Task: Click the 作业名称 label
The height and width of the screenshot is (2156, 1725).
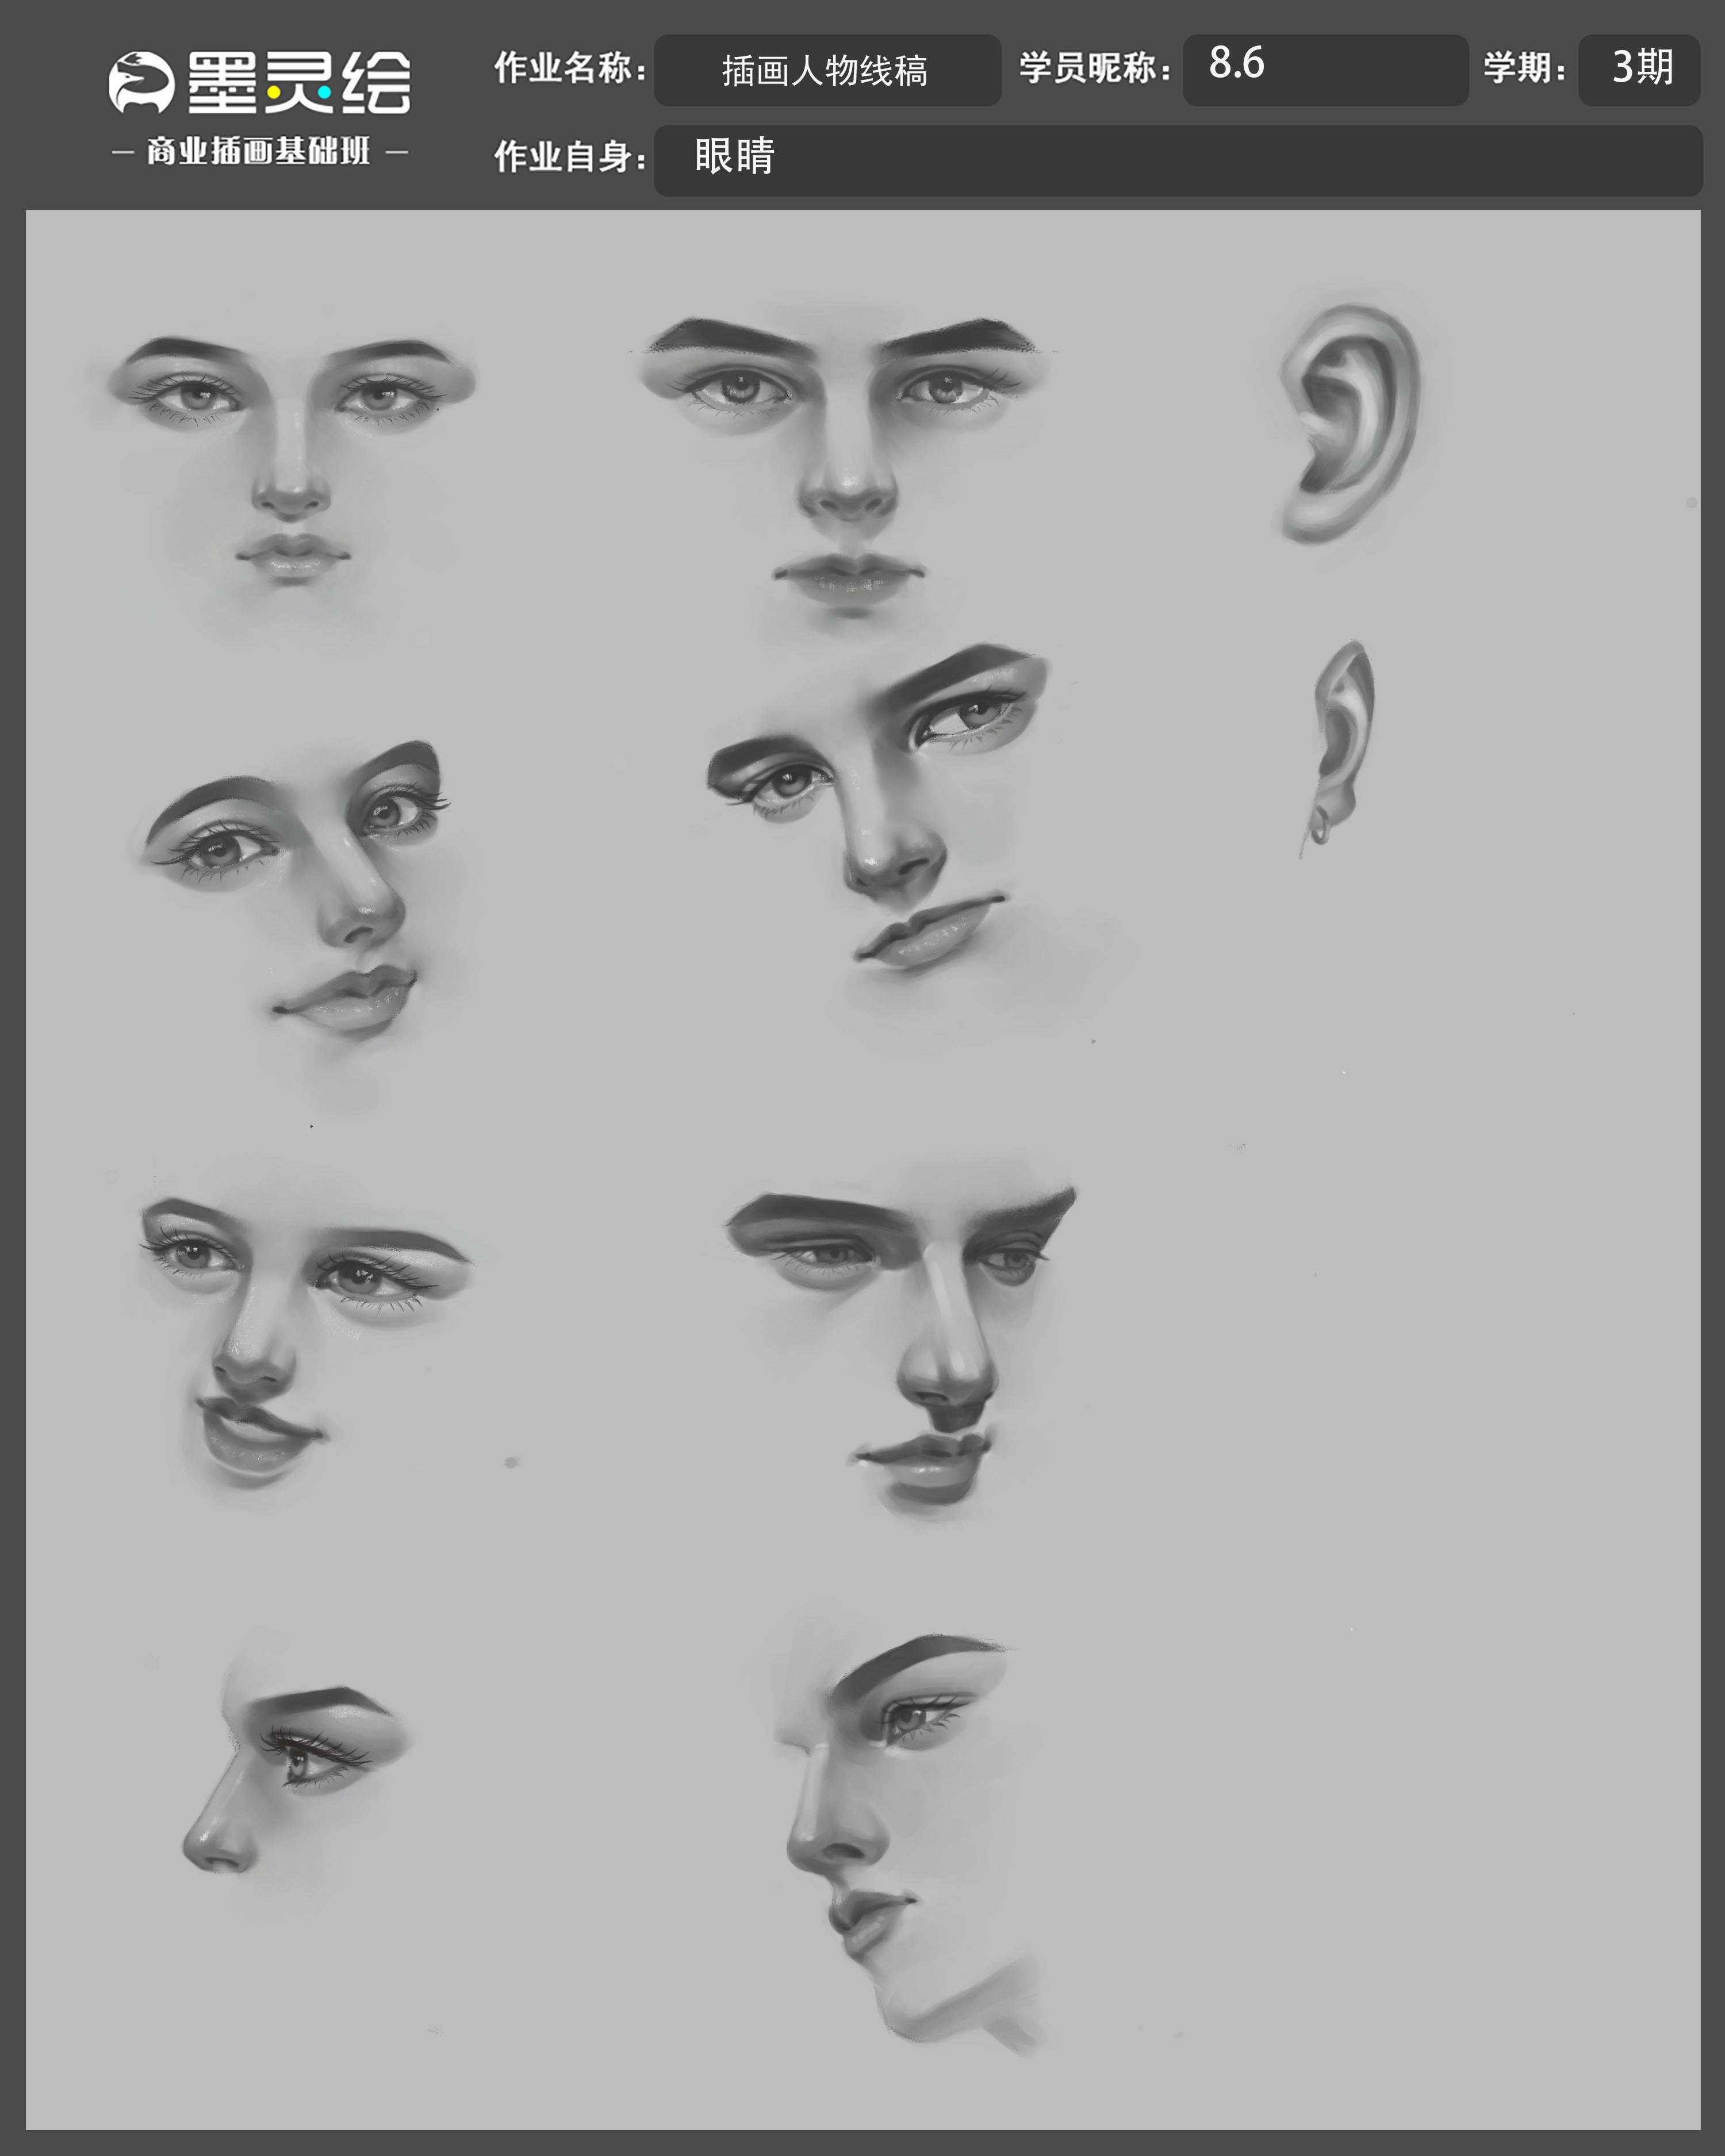Action: tap(570, 68)
